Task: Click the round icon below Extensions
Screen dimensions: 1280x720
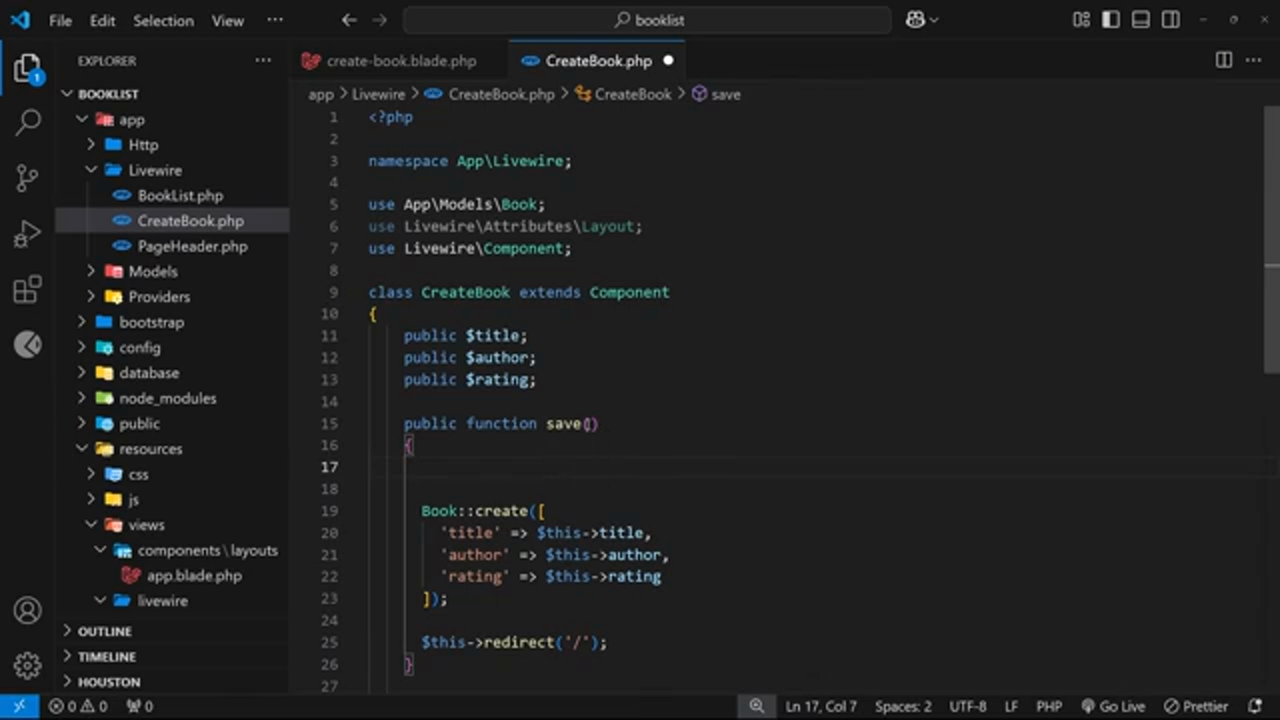Action: pos(27,345)
